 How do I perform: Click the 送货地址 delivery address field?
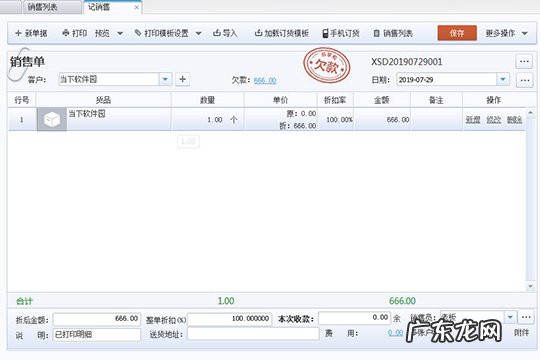click(253, 333)
